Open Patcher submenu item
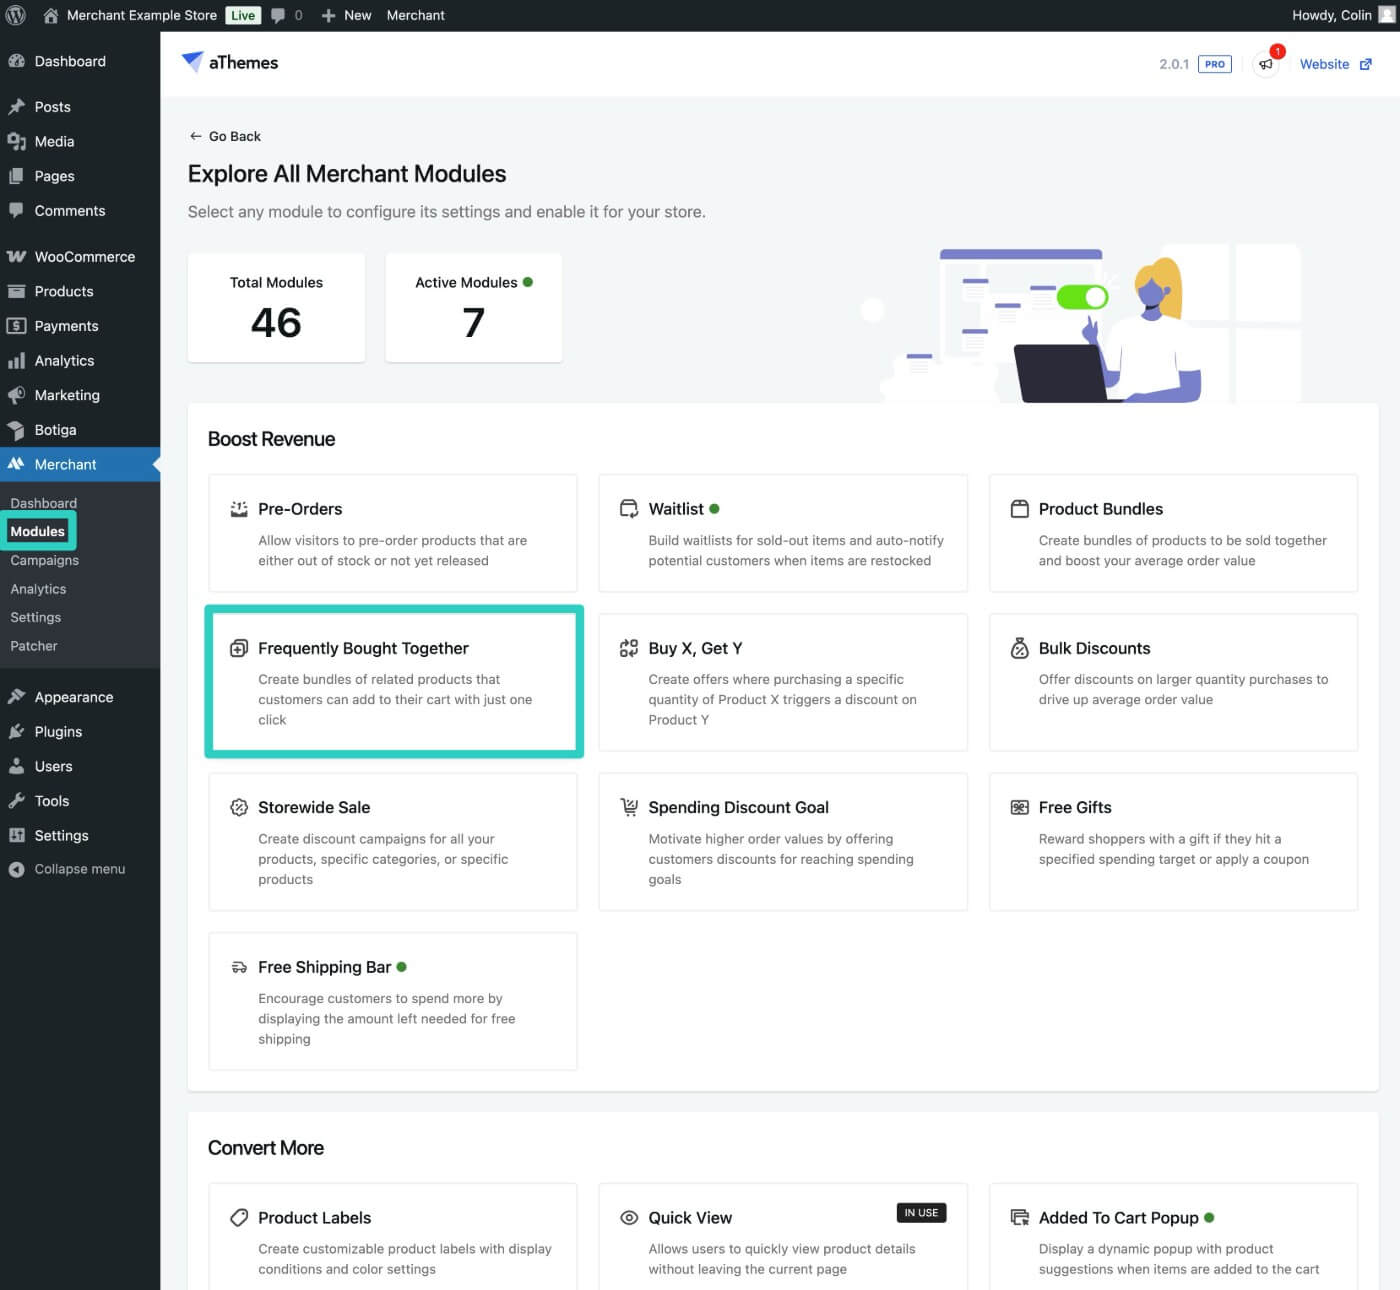1400x1290 pixels. point(34,646)
